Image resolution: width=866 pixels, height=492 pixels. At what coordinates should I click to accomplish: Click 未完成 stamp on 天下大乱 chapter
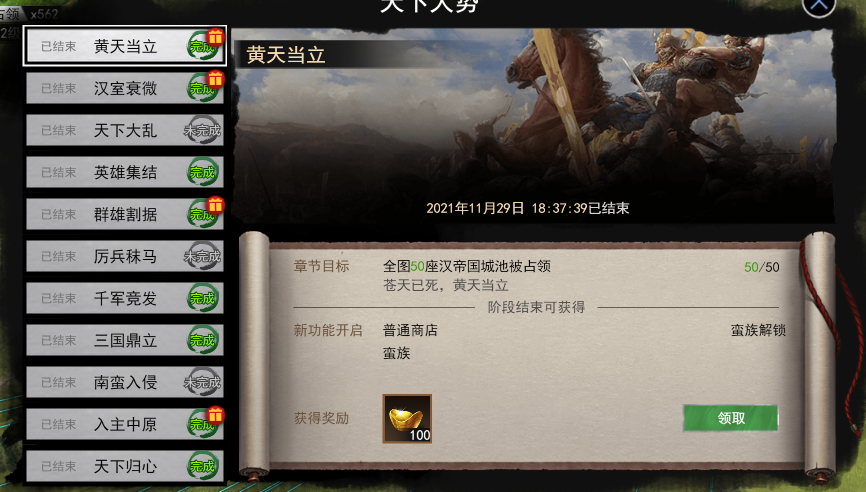pyautogui.click(x=202, y=130)
